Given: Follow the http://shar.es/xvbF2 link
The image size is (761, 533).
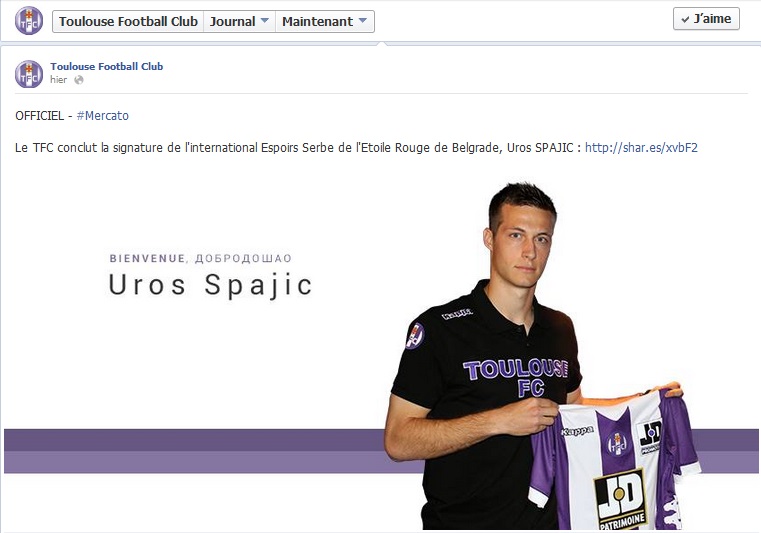Looking at the screenshot, I should (x=641, y=148).
